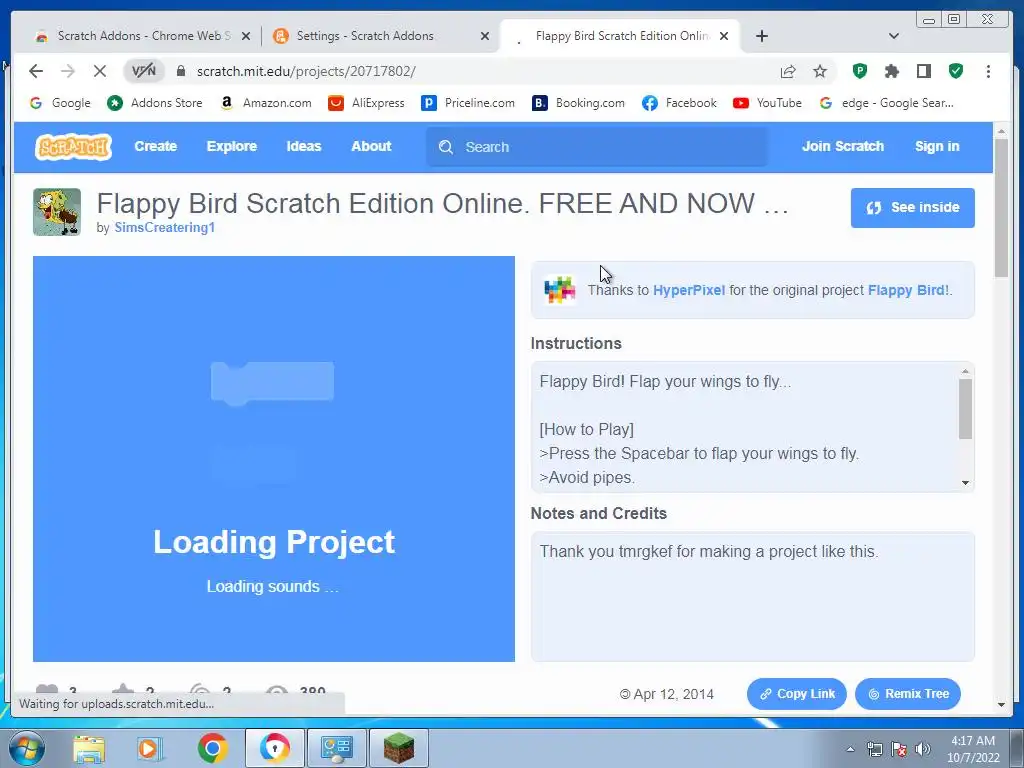Click the lock site info icon
This screenshot has height=768, width=1024.
pos(181,71)
